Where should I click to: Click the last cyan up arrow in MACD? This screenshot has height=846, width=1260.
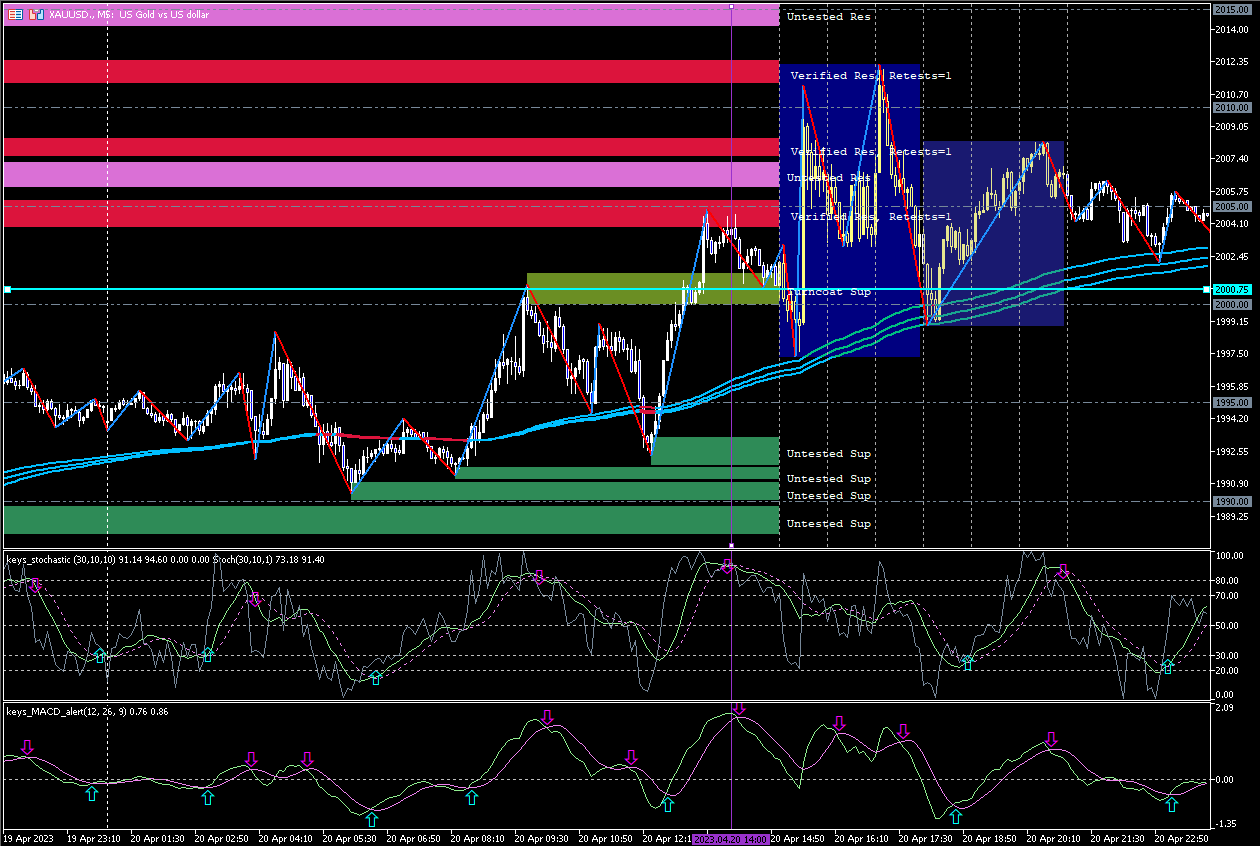(1172, 803)
